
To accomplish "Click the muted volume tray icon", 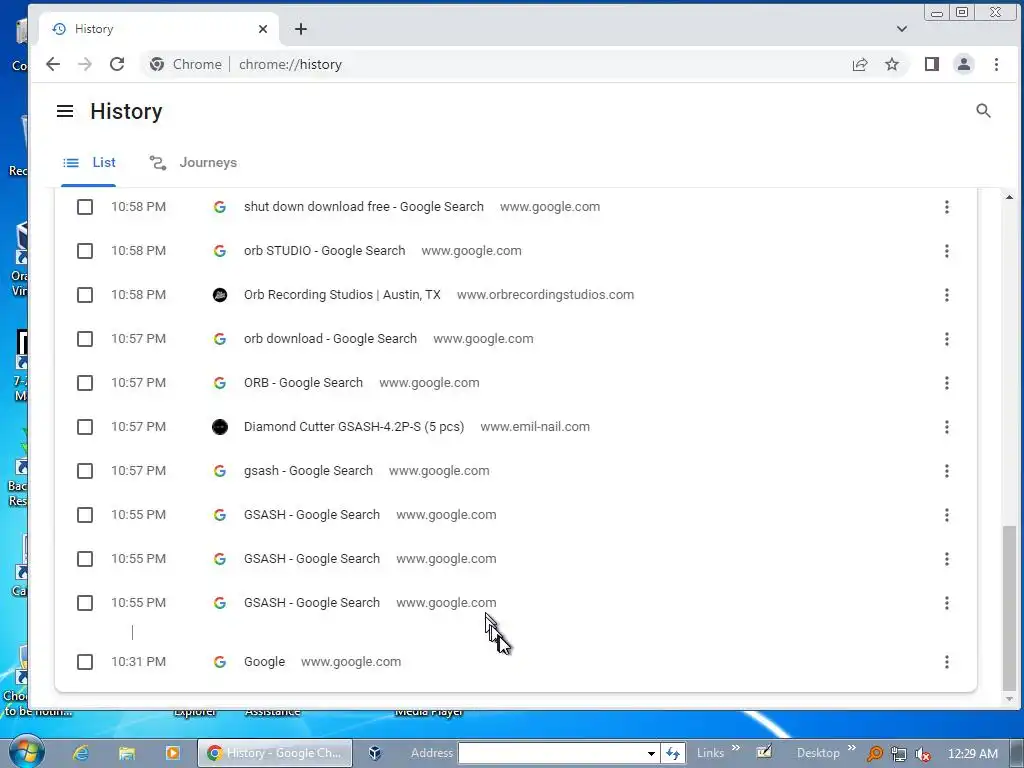I will coord(923,754).
